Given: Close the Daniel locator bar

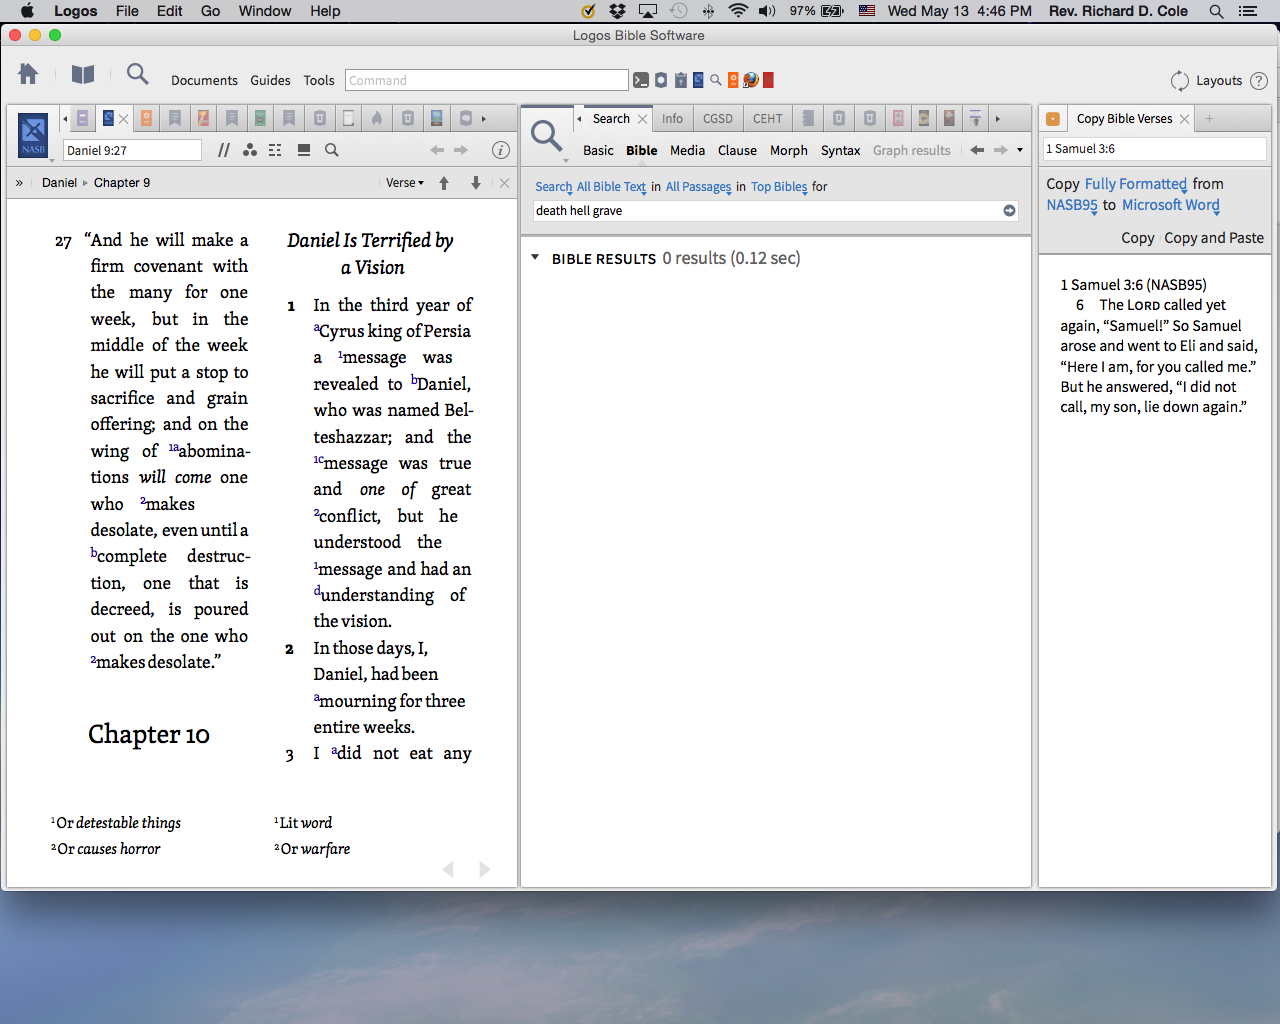Looking at the screenshot, I should [504, 183].
